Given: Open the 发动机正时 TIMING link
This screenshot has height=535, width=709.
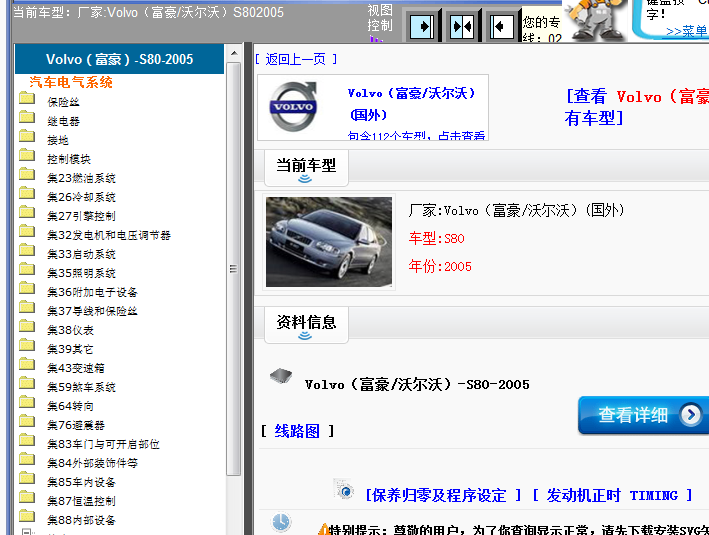Looking at the screenshot, I should tap(611, 495).
